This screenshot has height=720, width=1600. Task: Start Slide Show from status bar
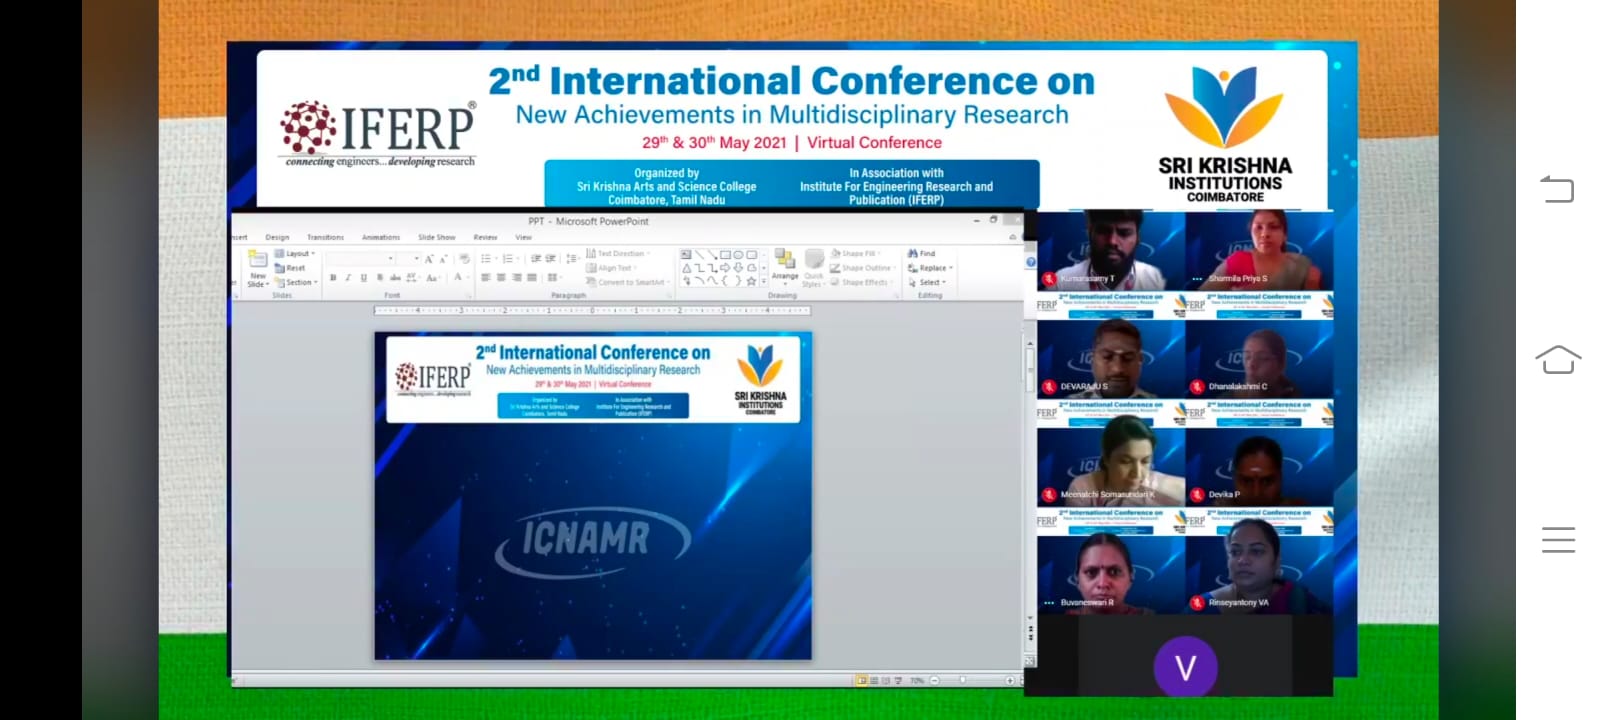898,680
